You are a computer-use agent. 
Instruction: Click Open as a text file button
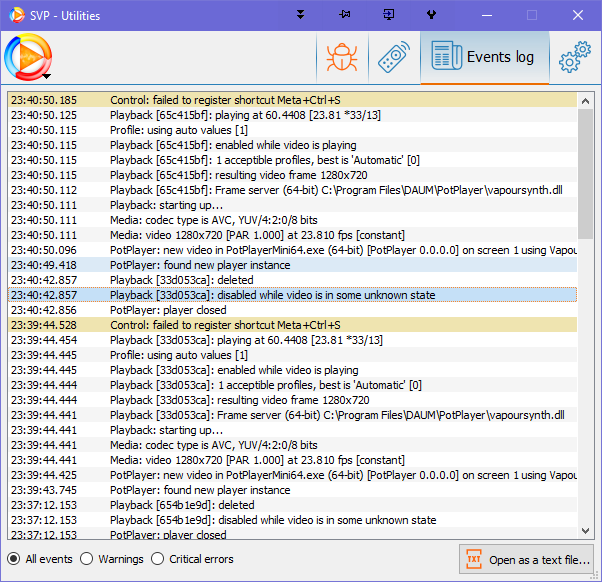[528, 559]
